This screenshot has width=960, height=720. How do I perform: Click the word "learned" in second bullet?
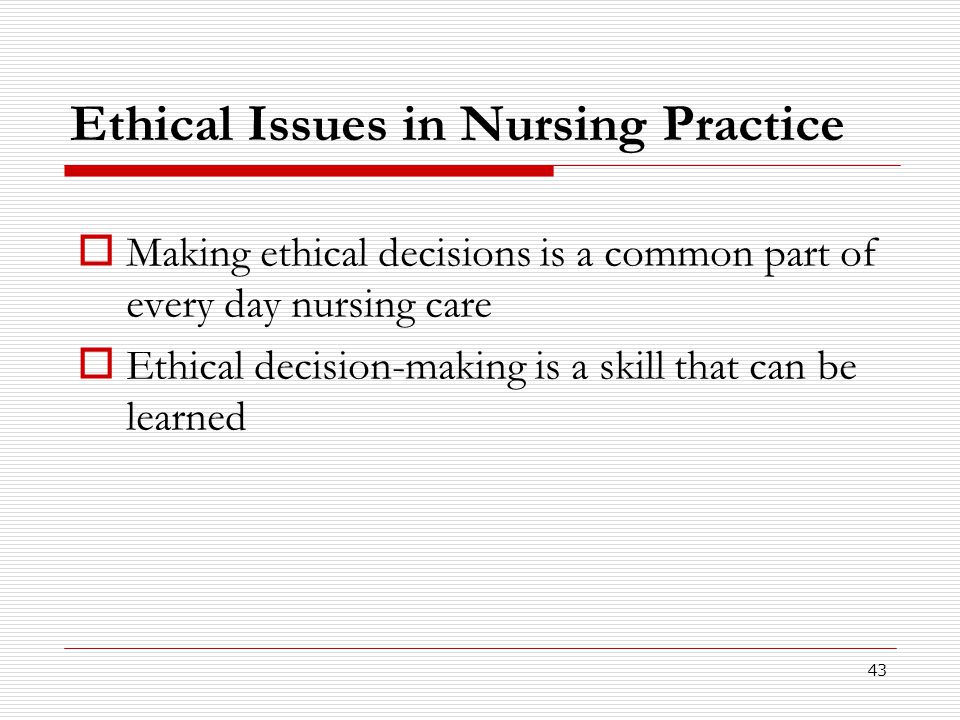coord(186,416)
